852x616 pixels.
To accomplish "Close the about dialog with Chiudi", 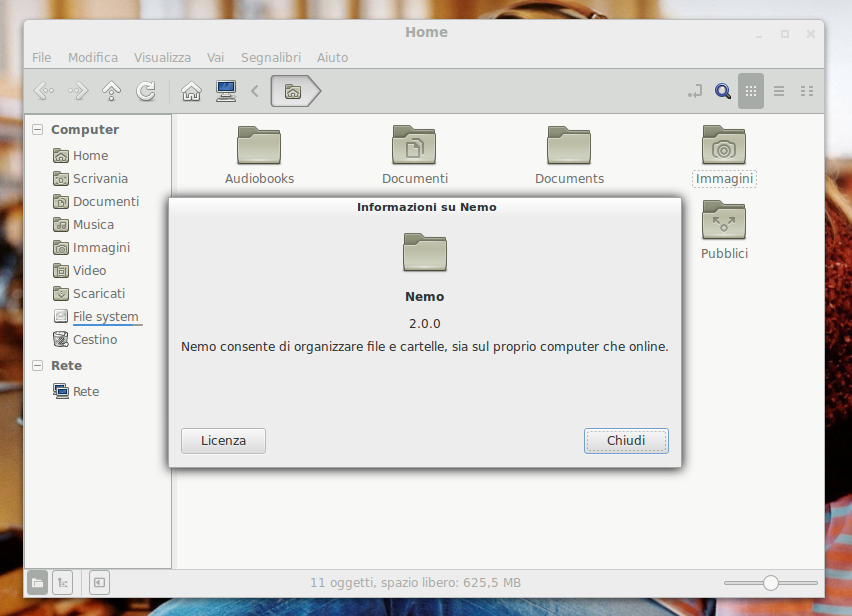I will click(626, 441).
